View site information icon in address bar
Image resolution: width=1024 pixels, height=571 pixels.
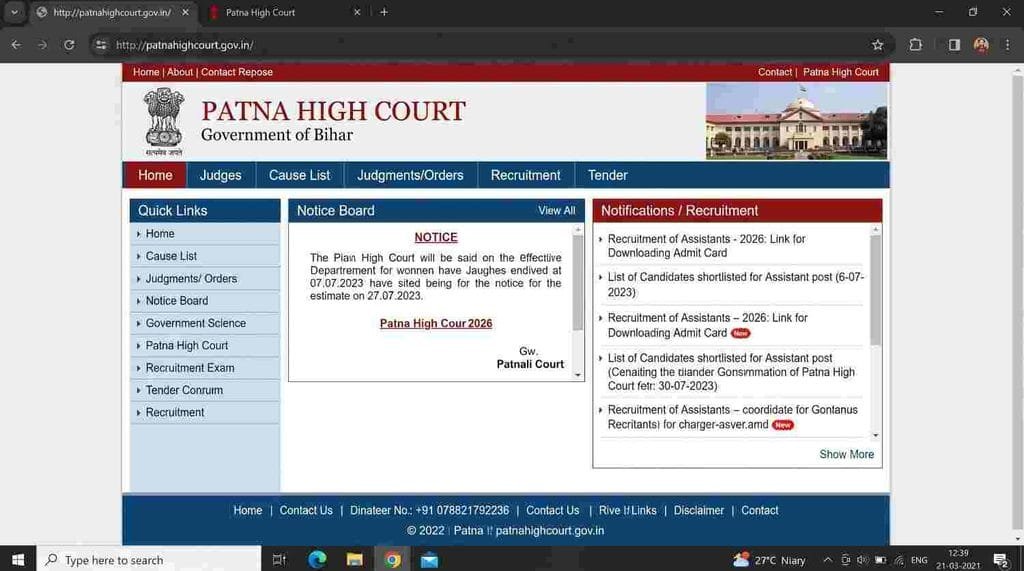[101, 45]
